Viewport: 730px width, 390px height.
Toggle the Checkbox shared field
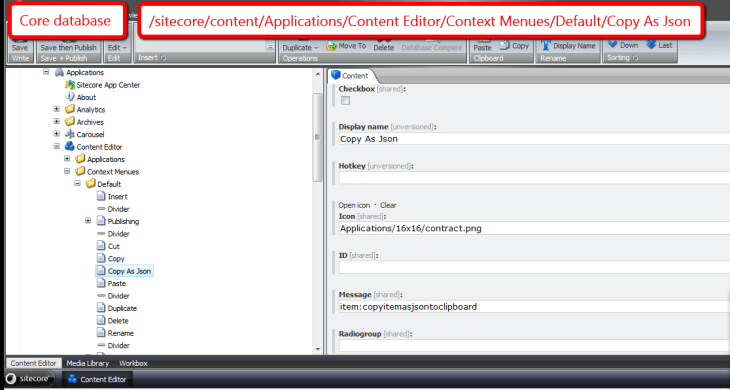click(x=345, y=100)
